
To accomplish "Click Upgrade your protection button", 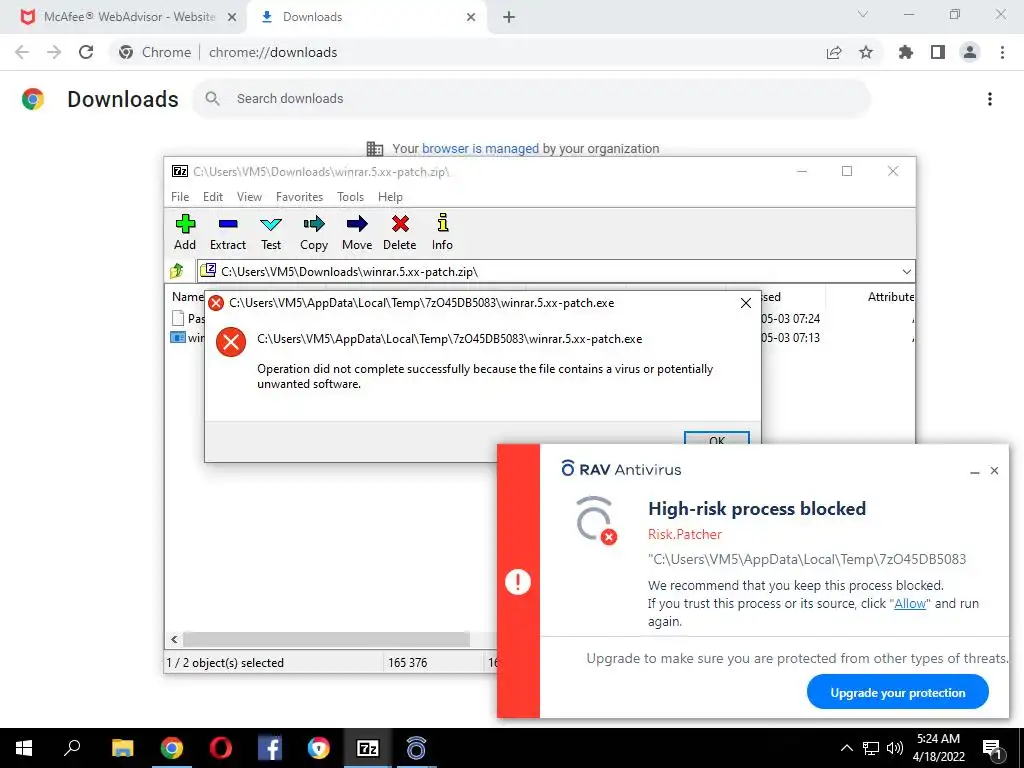I will click(x=897, y=692).
